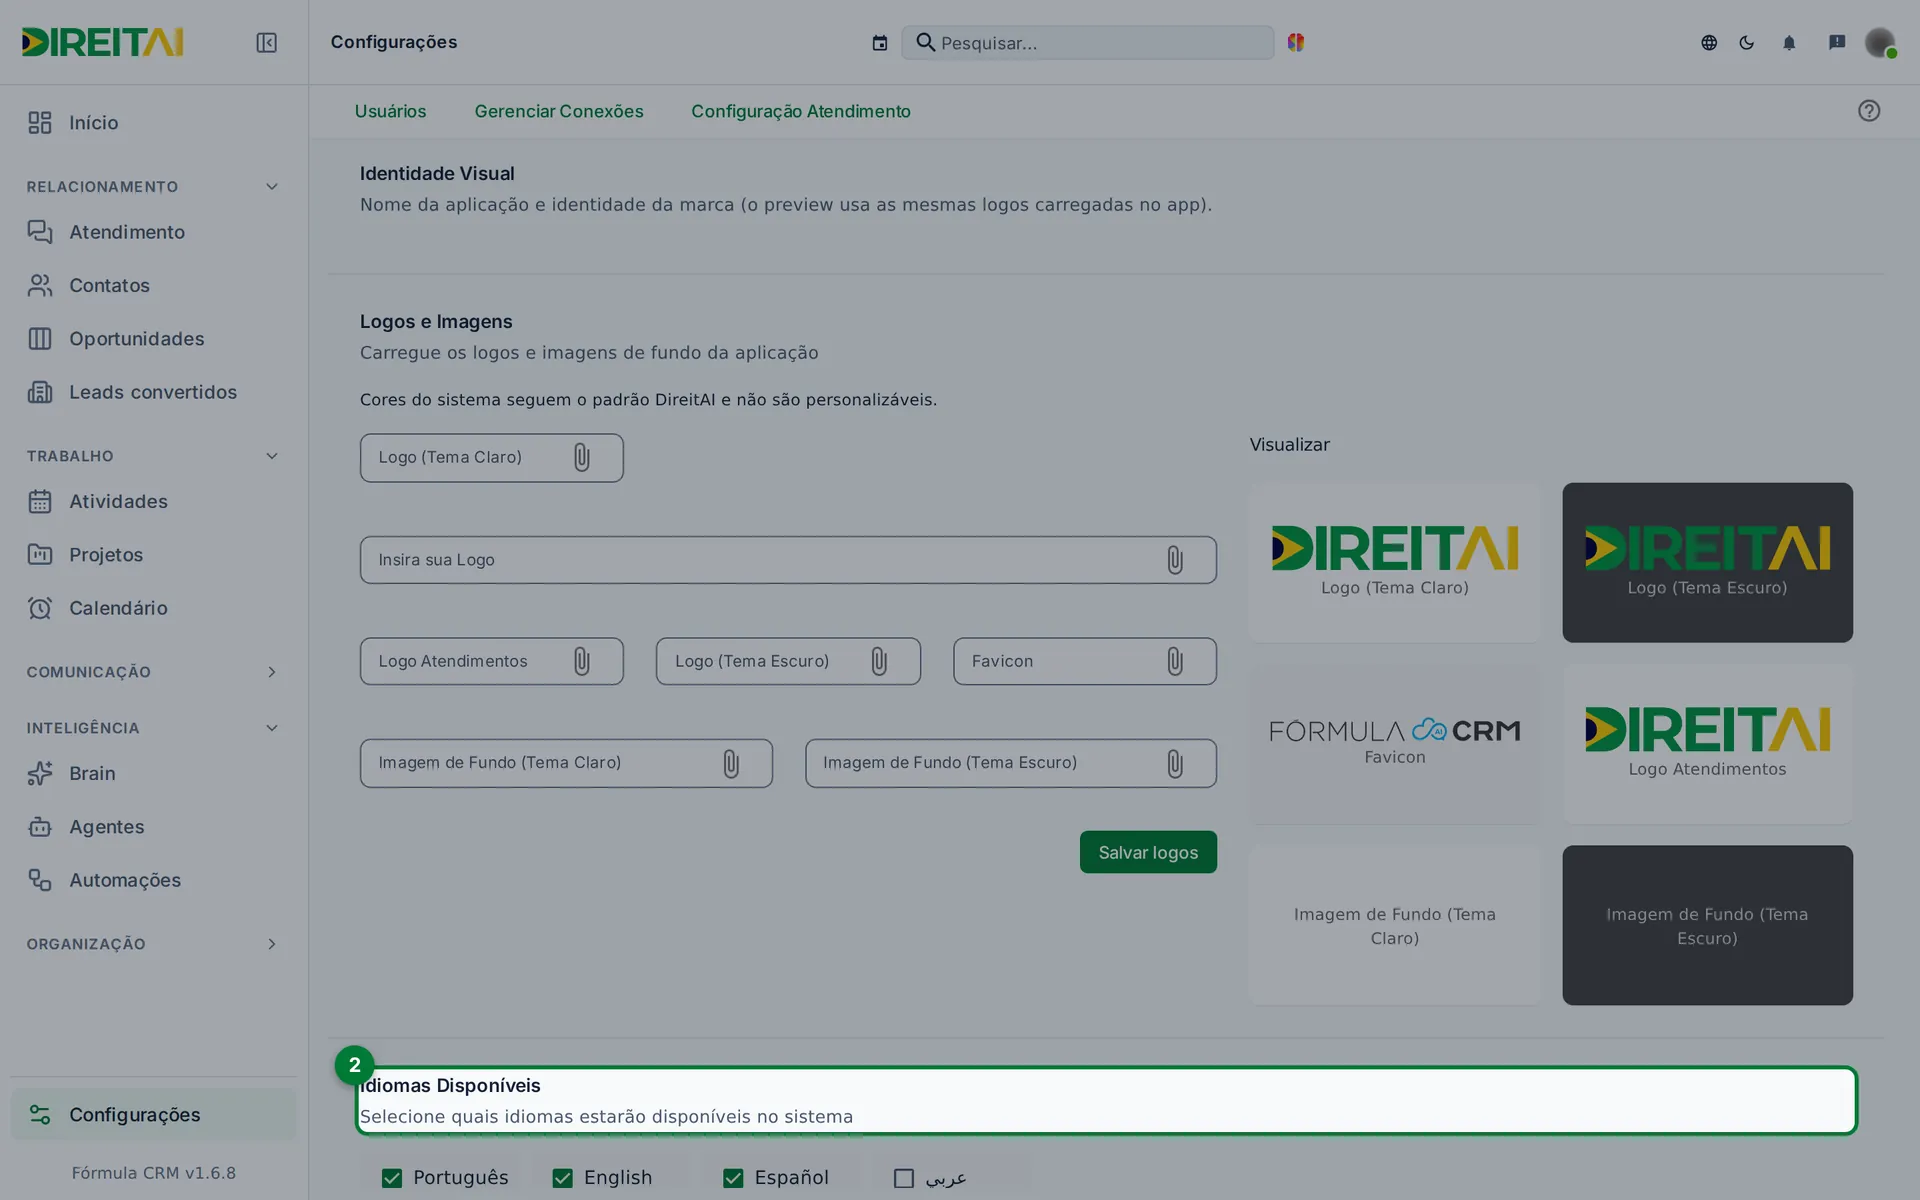Click paperclip in Insira sua Logo
Screen dimensions: 1920x1200
click(x=1175, y=560)
